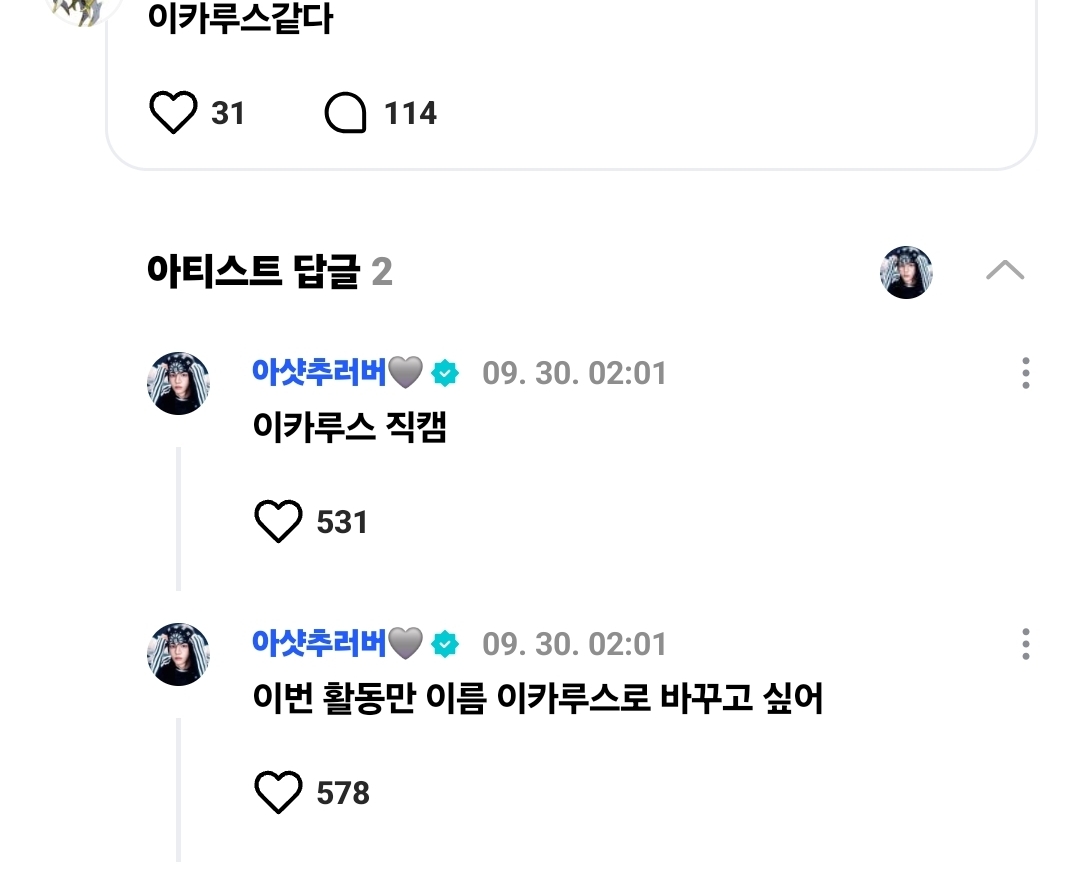
Task: Tap artist avatar beside collapse chevron
Action: pos(906,272)
